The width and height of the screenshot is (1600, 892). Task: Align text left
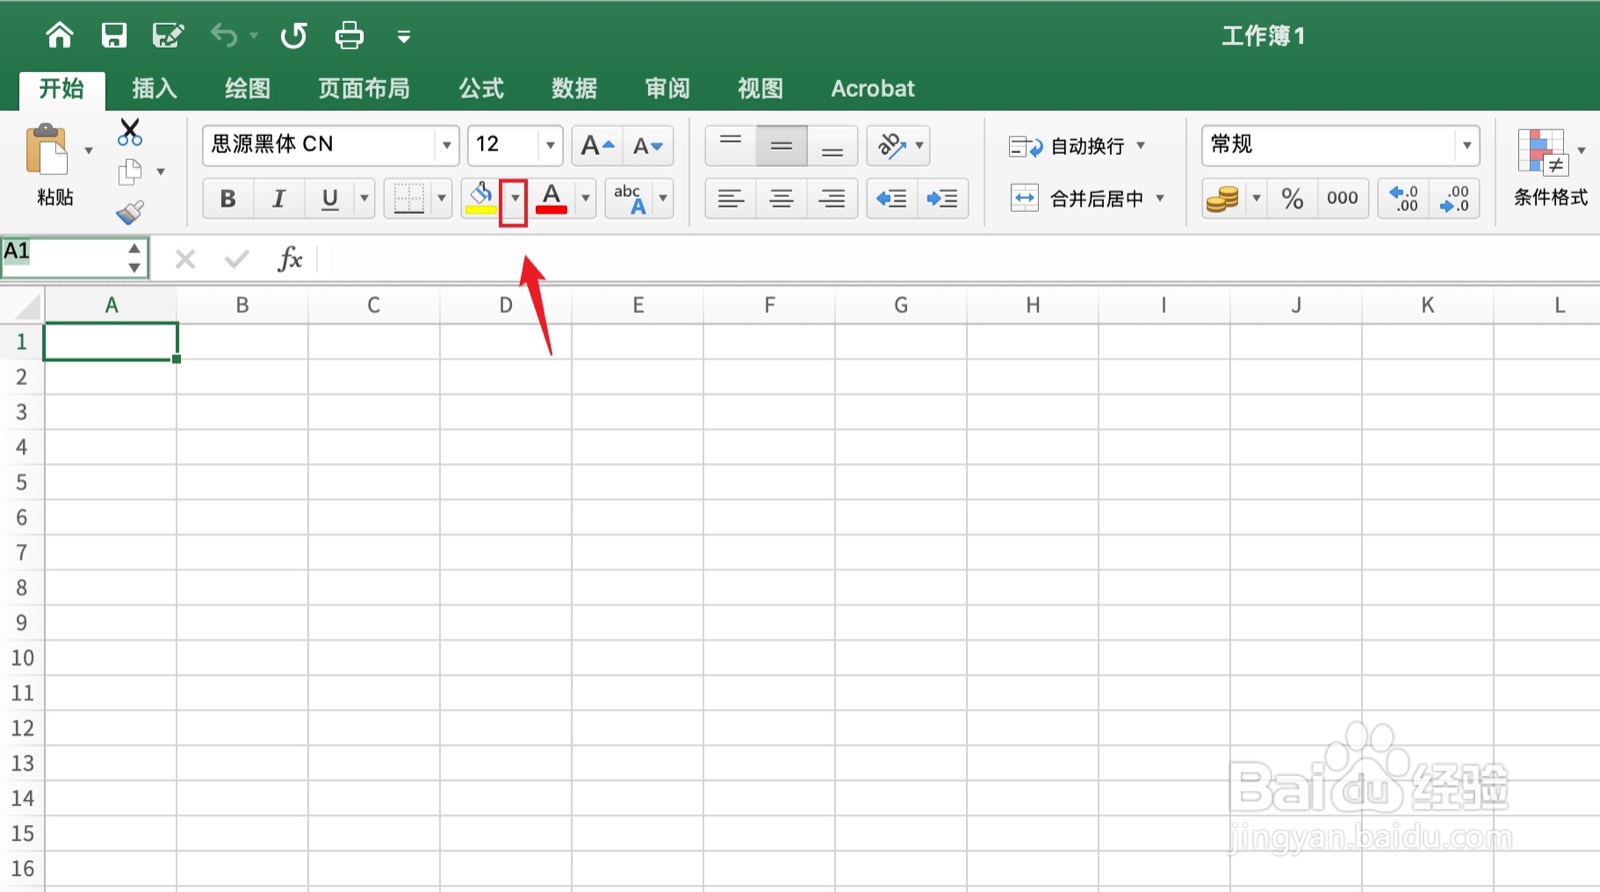pyautogui.click(x=731, y=199)
